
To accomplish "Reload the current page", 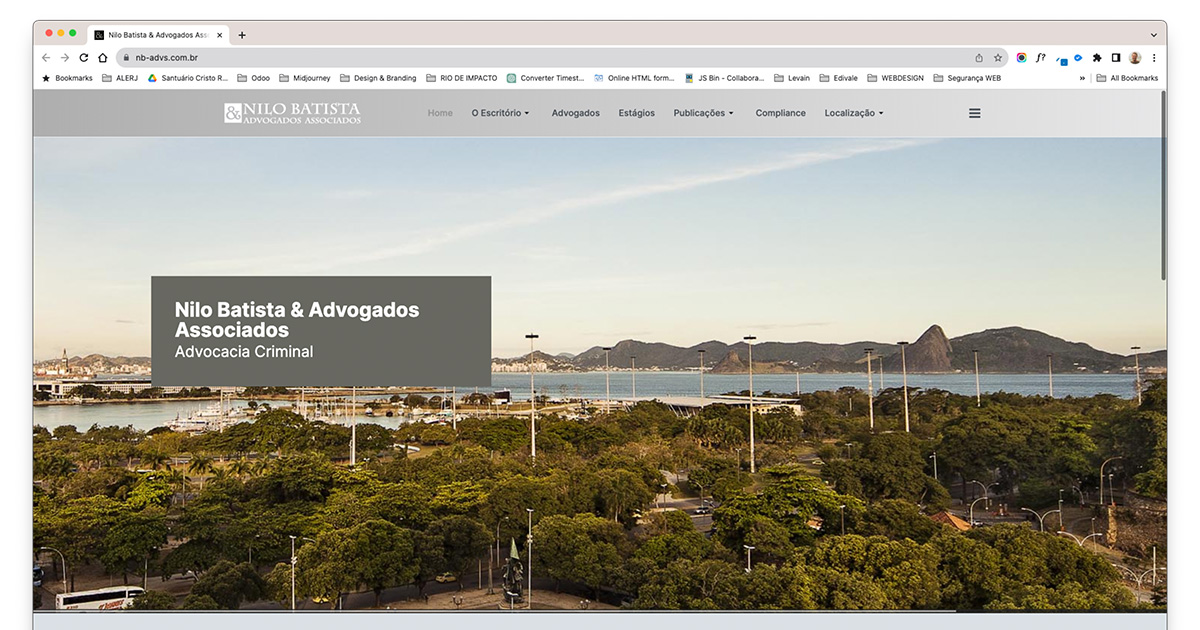I will 84,58.
